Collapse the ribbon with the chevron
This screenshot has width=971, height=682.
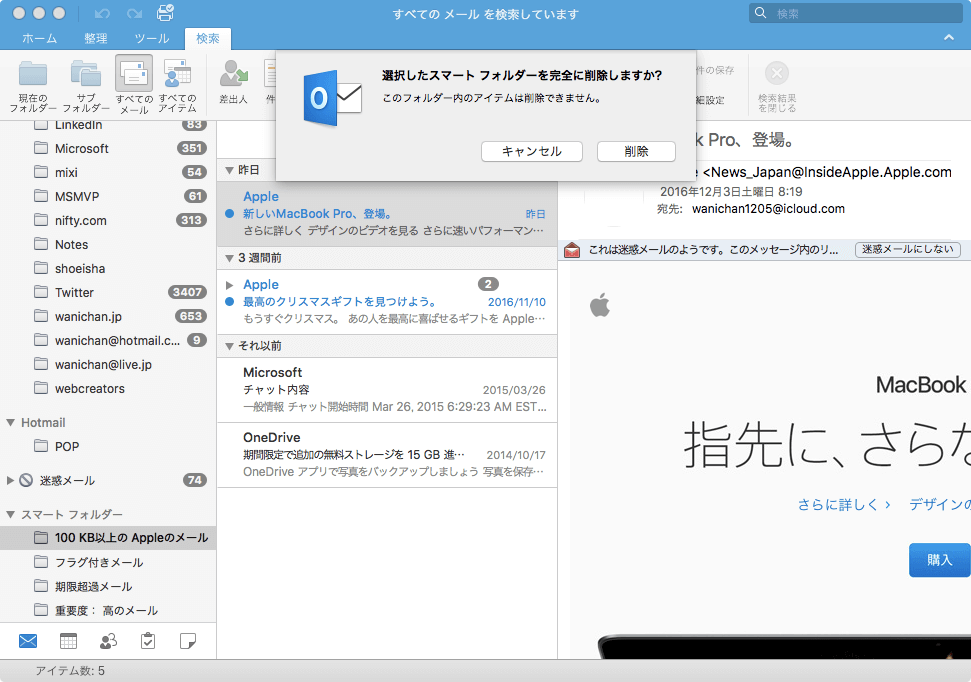pos(949,38)
